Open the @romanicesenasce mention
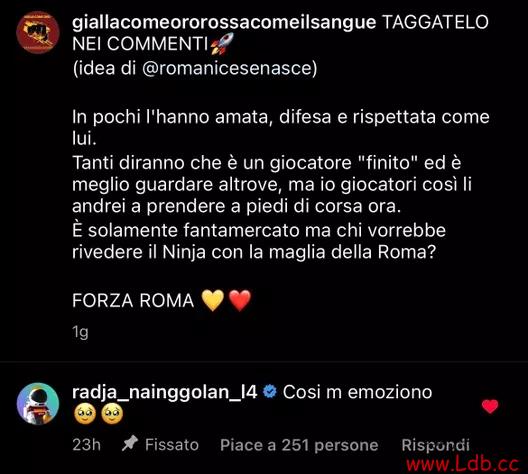Screen dimensions: 528x474 [228, 68]
